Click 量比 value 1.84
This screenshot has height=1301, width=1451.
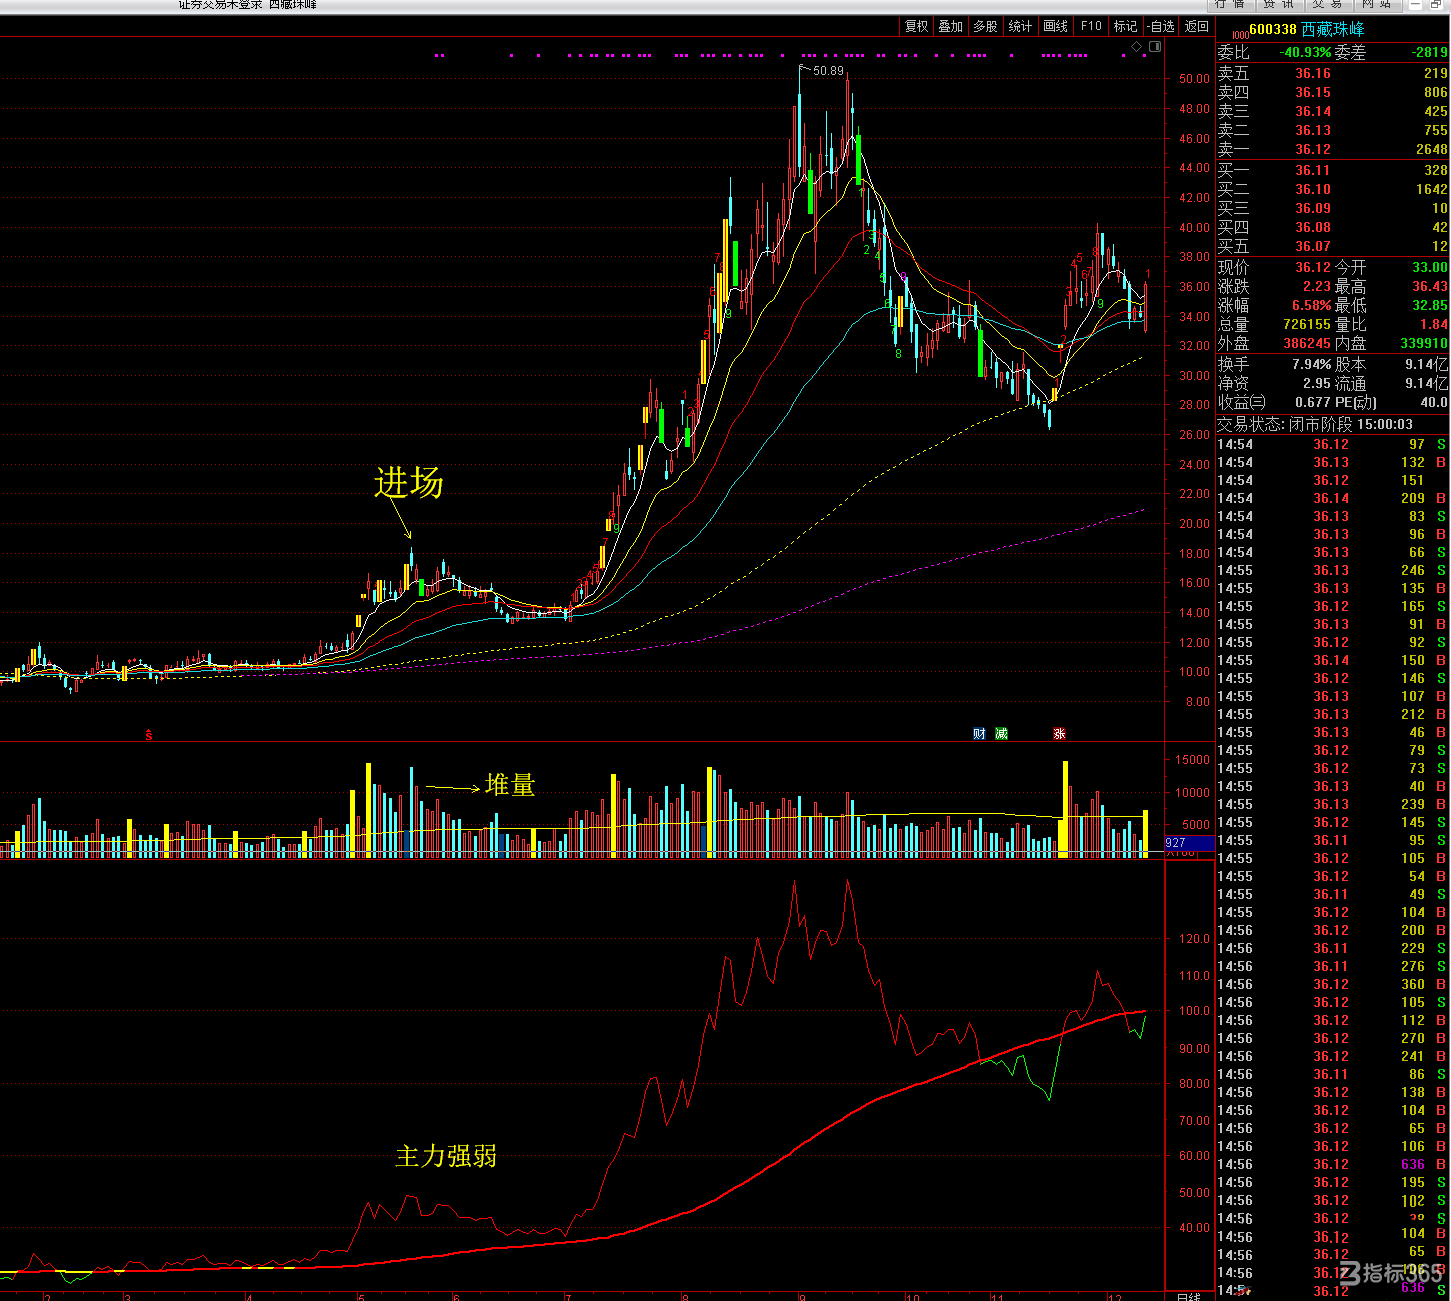tap(1433, 324)
